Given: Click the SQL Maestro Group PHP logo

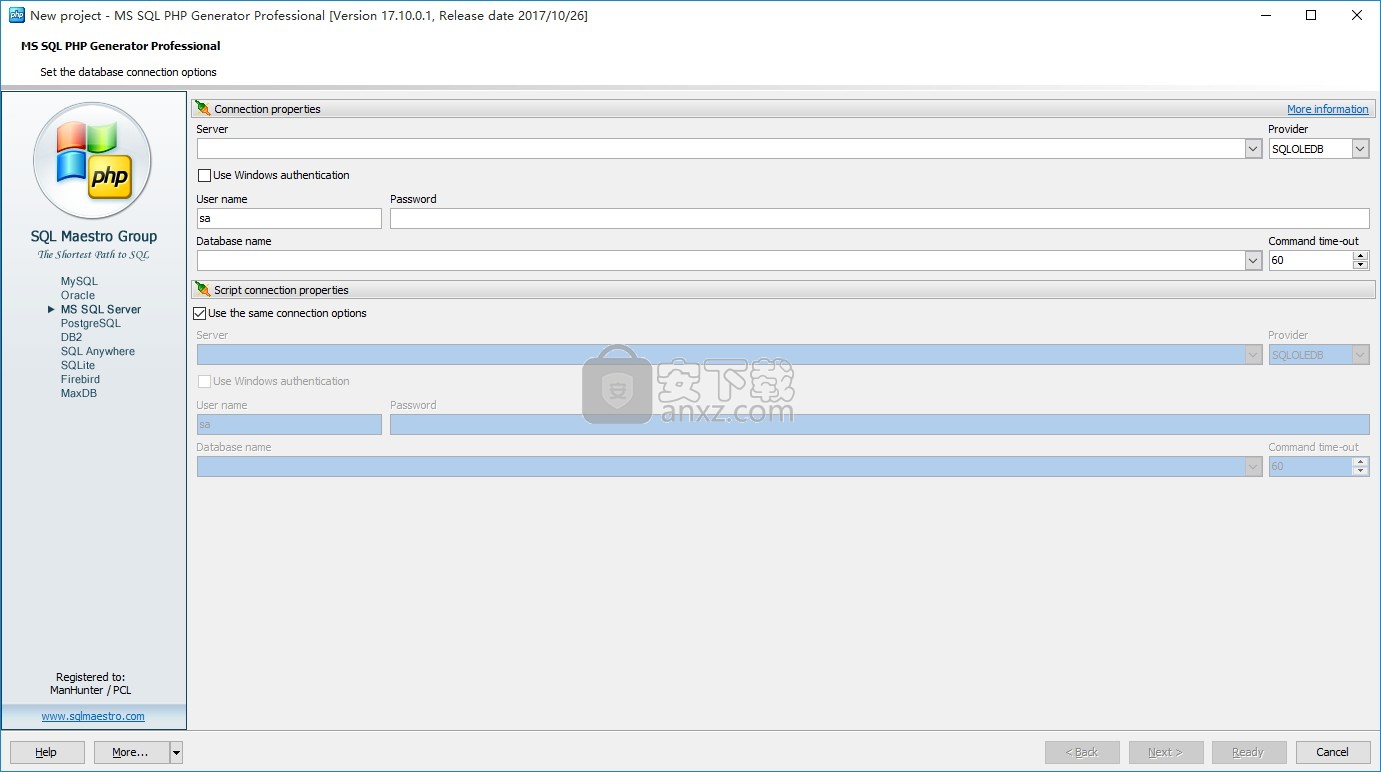Looking at the screenshot, I should 93,162.
